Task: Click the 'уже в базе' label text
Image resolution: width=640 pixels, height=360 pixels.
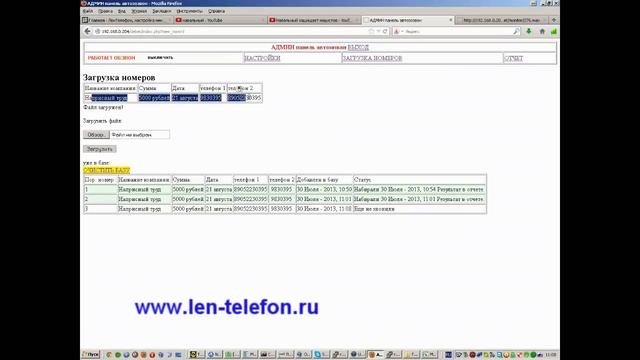Action: click(96, 163)
